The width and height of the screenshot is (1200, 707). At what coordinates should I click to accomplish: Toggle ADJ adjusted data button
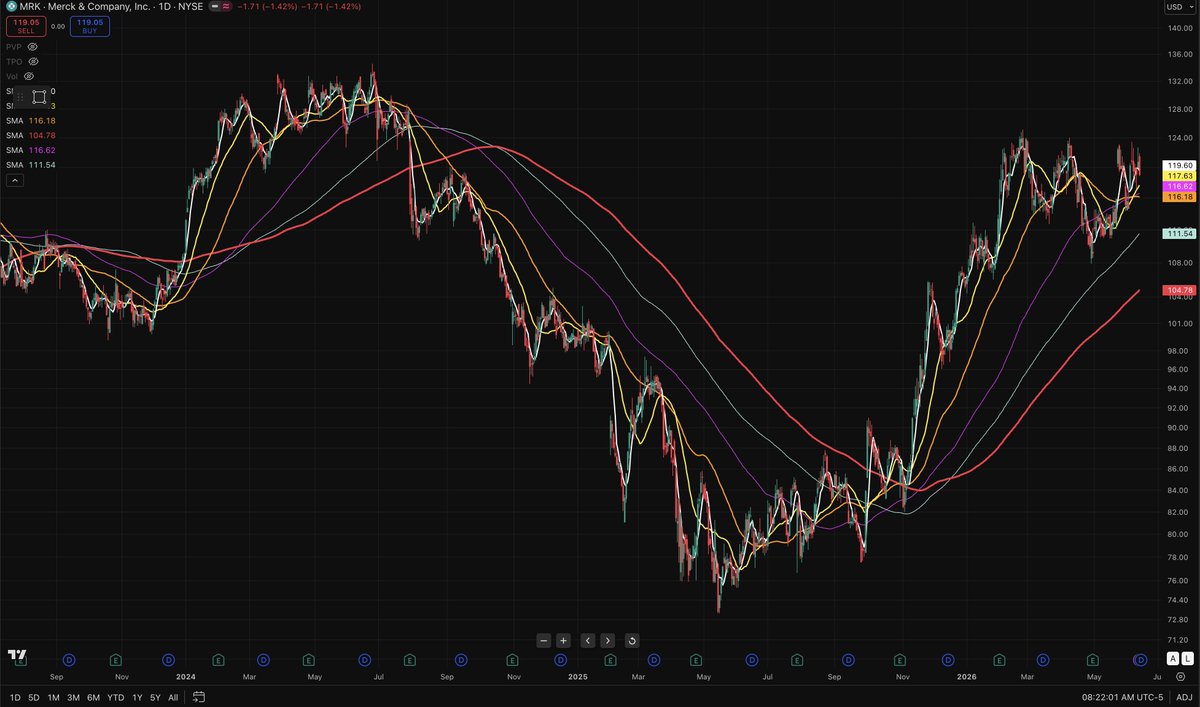click(1184, 696)
